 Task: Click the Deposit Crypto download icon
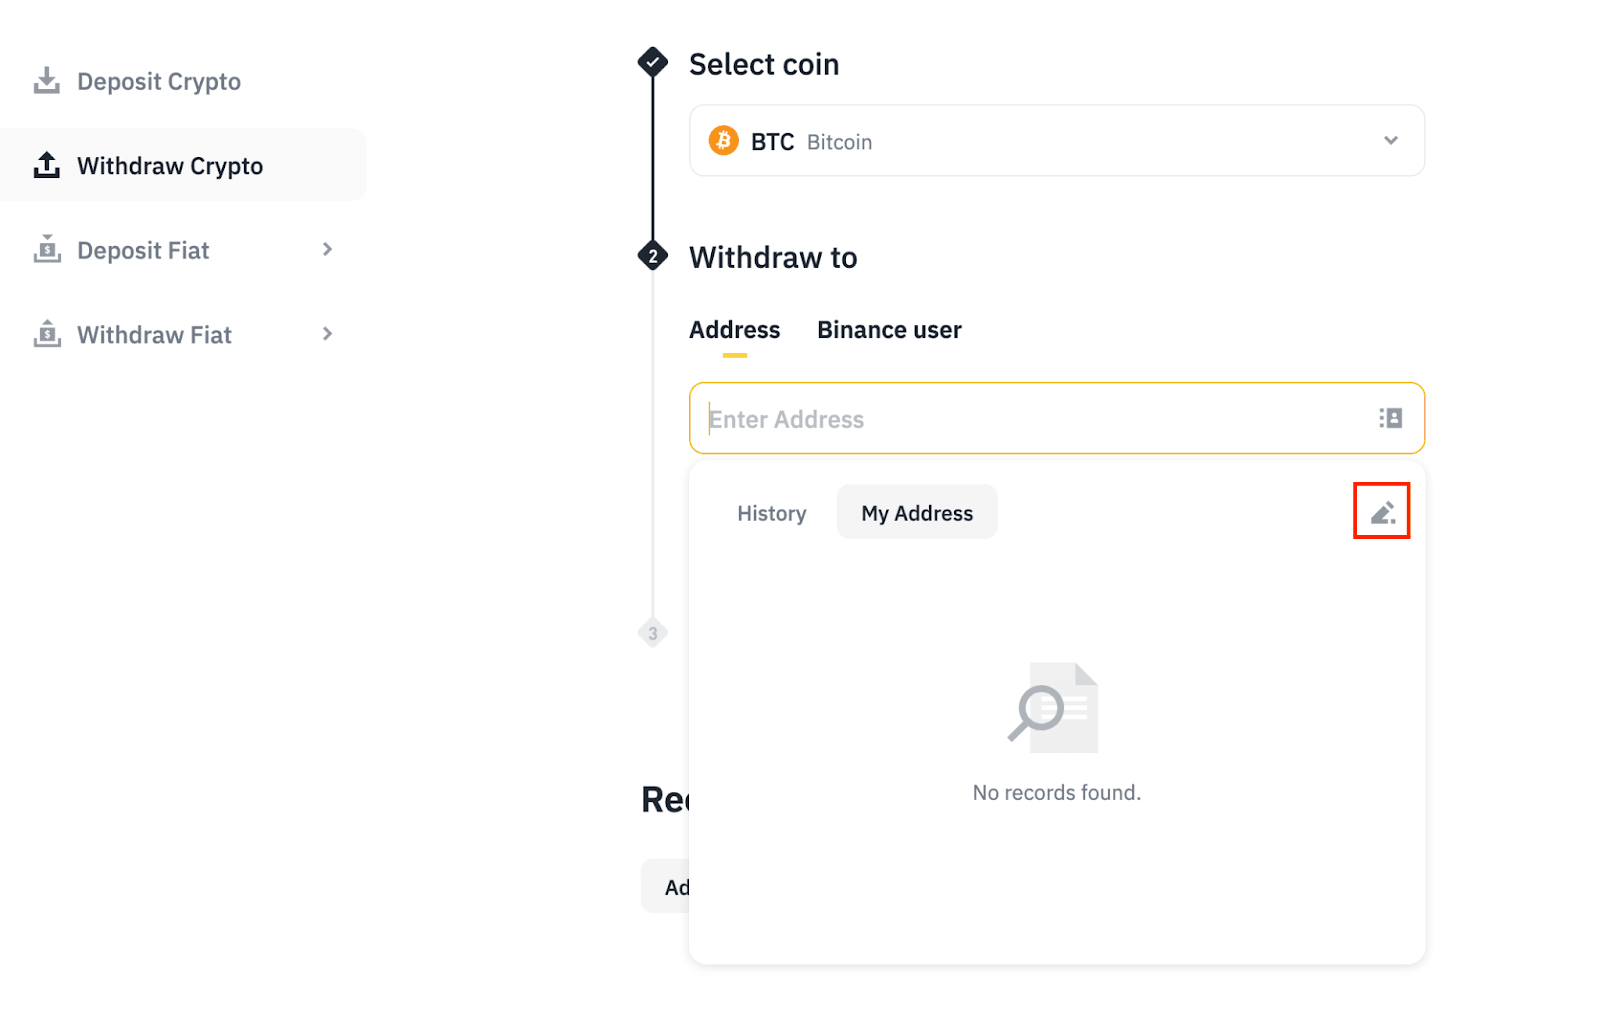pyautogui.click(x=46, y=81)
